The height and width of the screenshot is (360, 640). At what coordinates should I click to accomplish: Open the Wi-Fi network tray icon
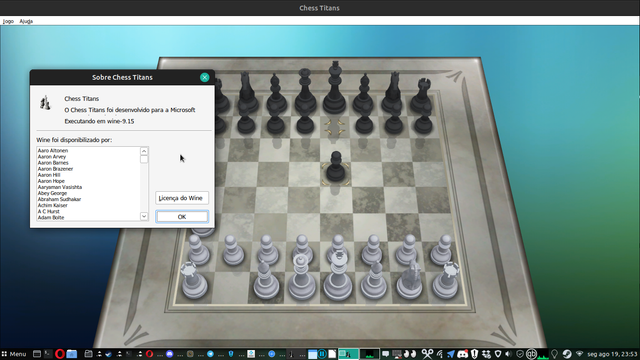tap(579, 353)
